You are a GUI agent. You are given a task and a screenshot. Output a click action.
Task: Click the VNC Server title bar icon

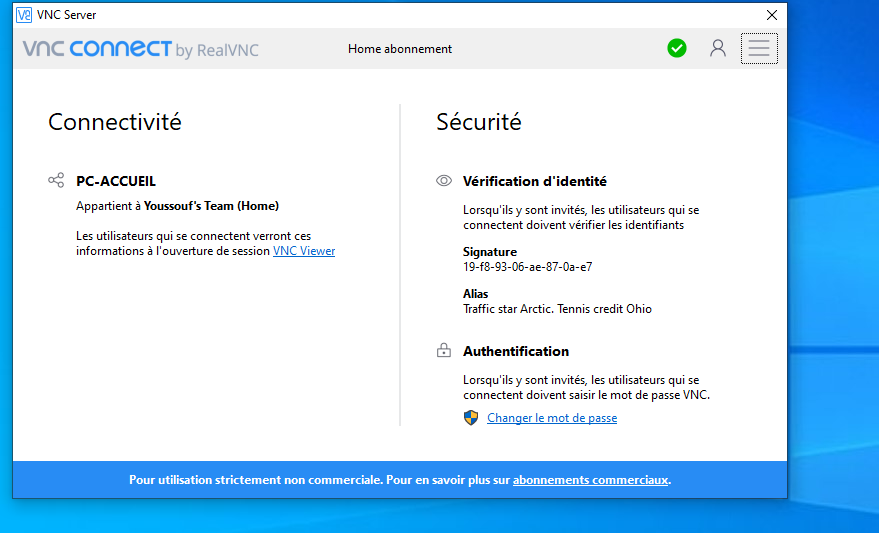coord(24,15)
